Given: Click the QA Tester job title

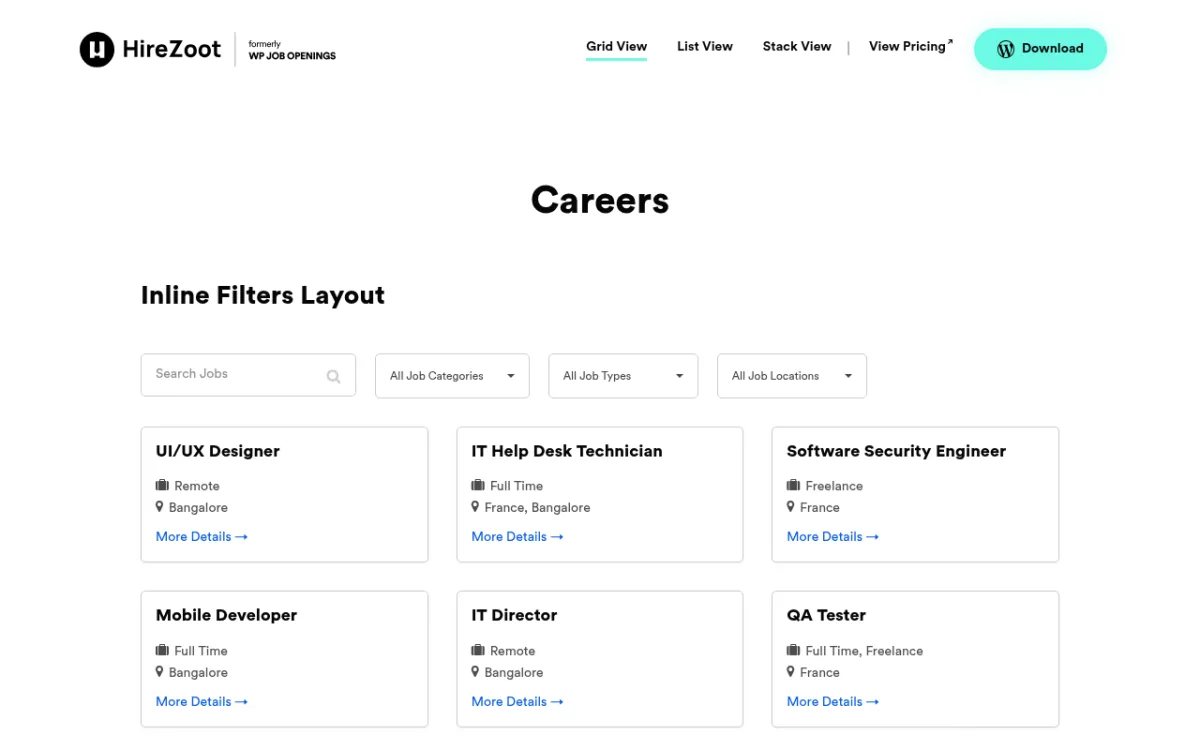Looking at the screenshot, I should pos(826,615).
